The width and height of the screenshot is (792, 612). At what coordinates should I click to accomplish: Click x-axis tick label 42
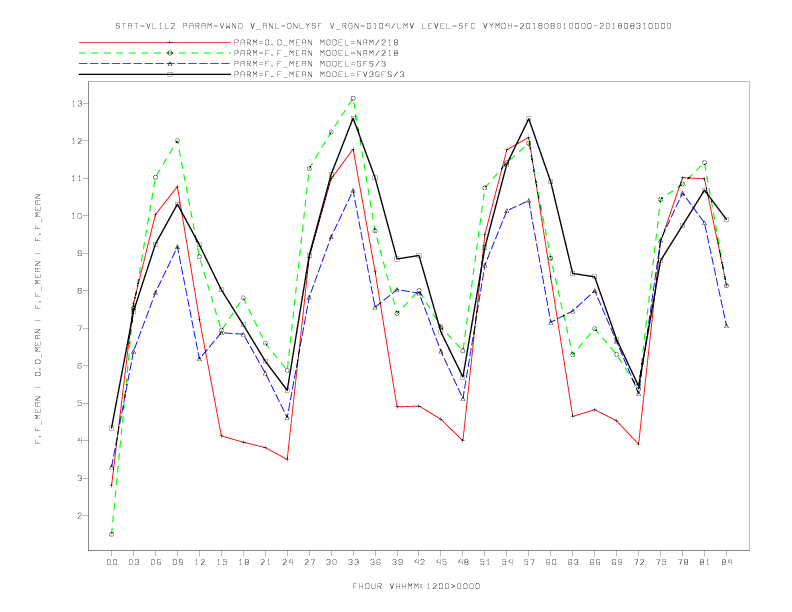click(419, 562)
